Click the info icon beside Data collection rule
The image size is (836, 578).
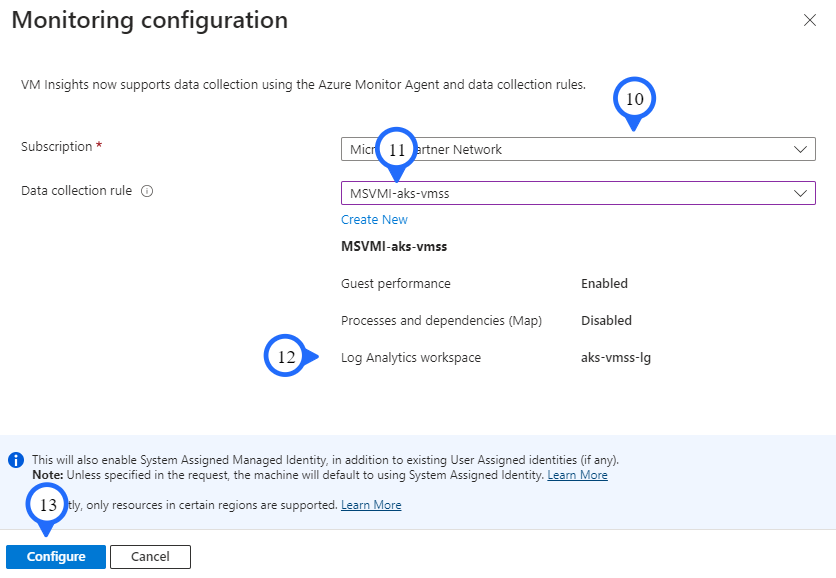tap(147, 191)
